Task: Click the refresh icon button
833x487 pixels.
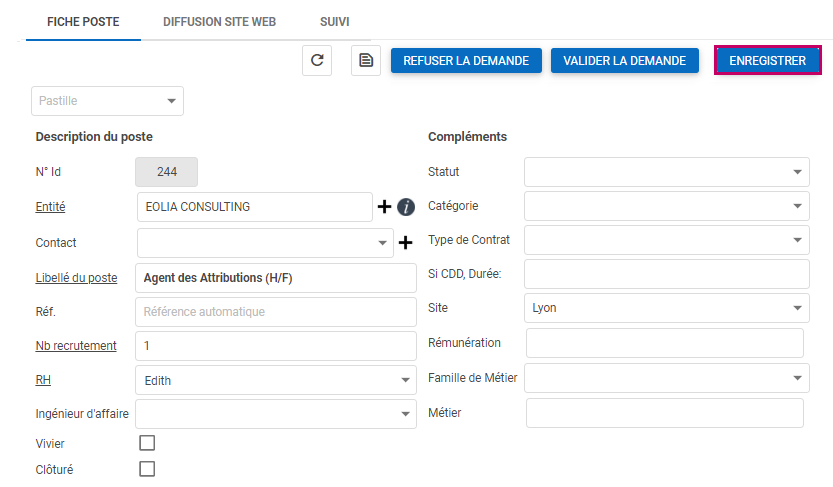Action: coord(317,60)
